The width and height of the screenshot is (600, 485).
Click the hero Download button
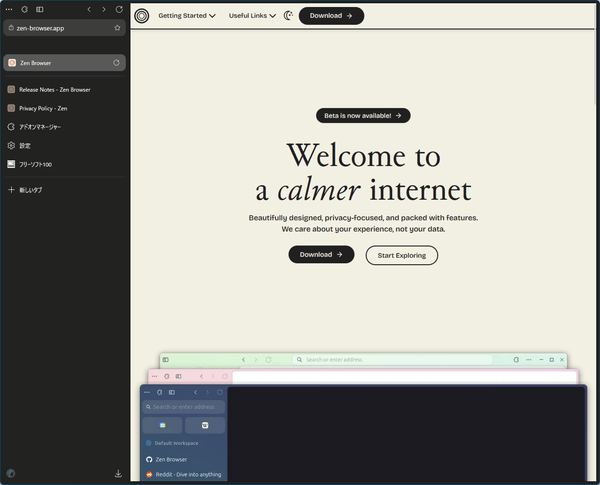tap(321, 255)
